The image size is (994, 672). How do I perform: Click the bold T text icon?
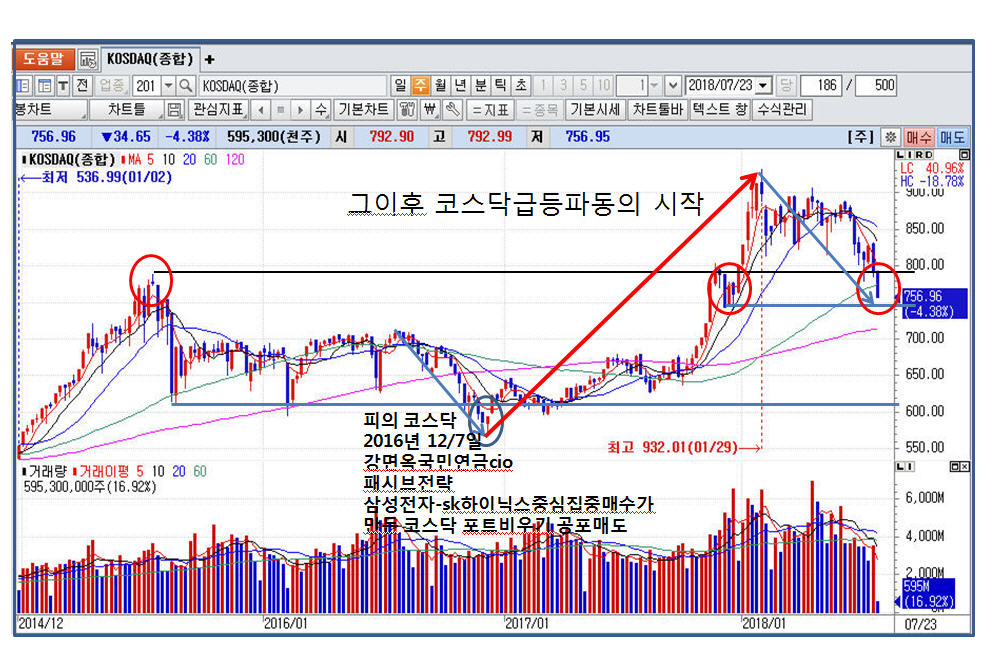[x=63, y=86]
